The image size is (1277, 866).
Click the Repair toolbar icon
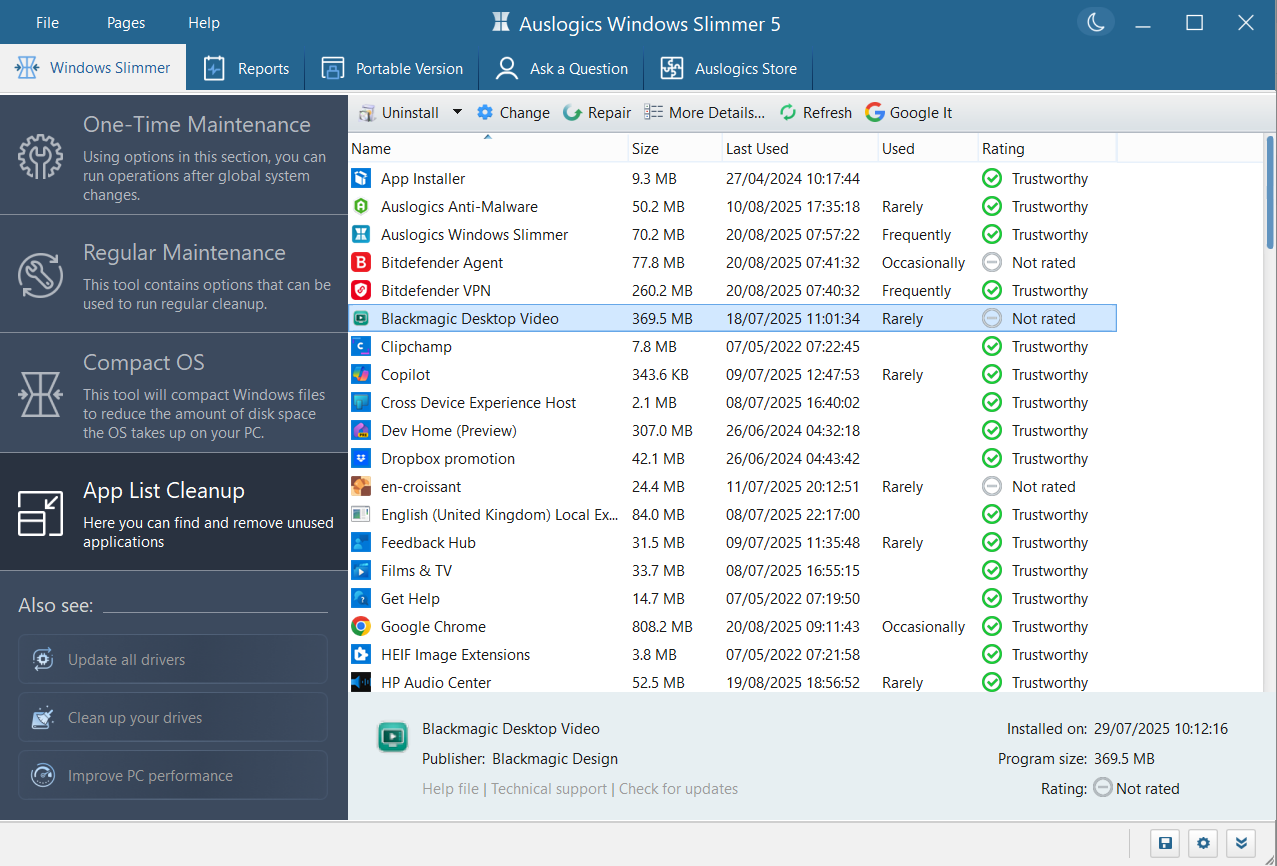(573, 113)
